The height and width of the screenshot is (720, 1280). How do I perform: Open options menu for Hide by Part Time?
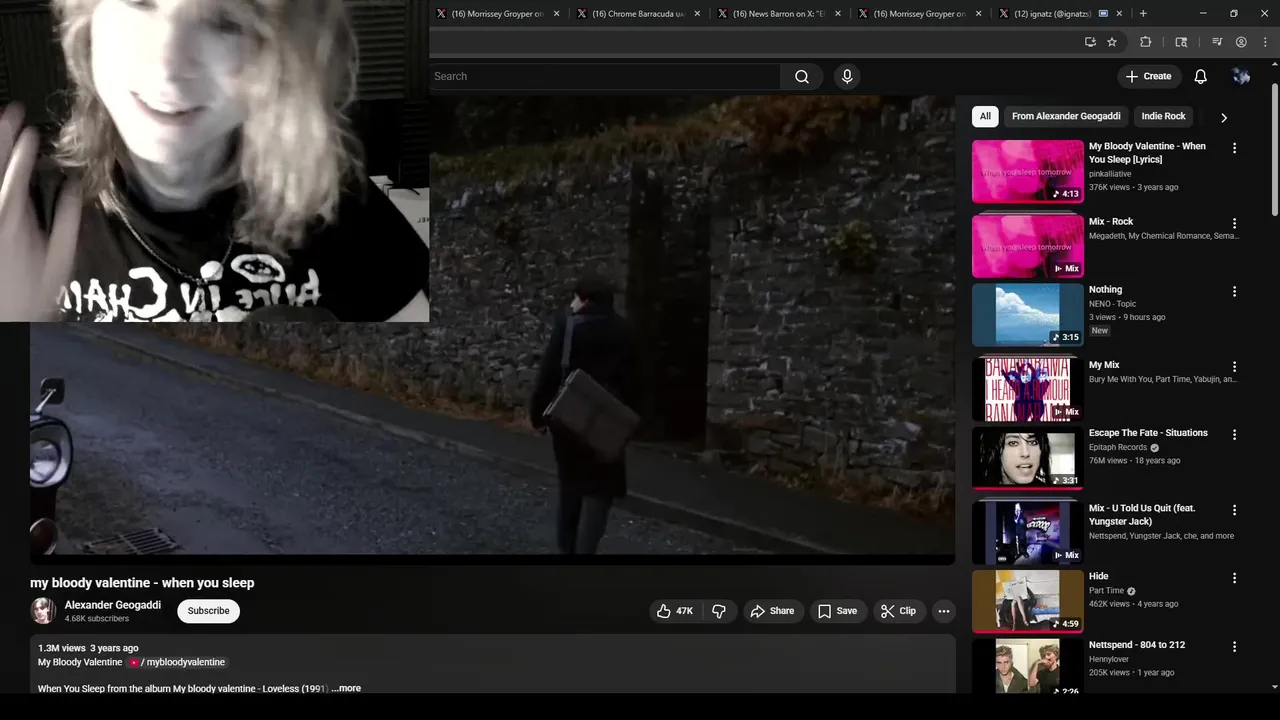click(1234, 578)
